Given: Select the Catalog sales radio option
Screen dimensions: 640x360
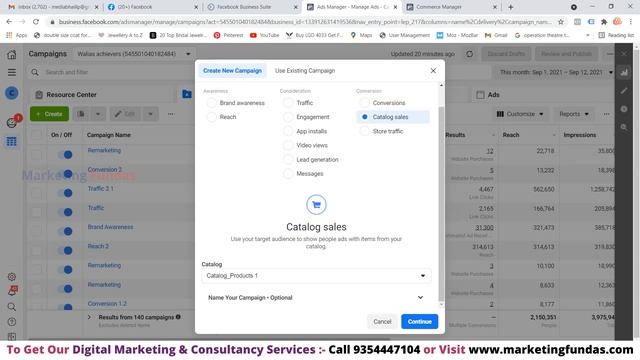Looking at the screenshot, I should [364, 117].
